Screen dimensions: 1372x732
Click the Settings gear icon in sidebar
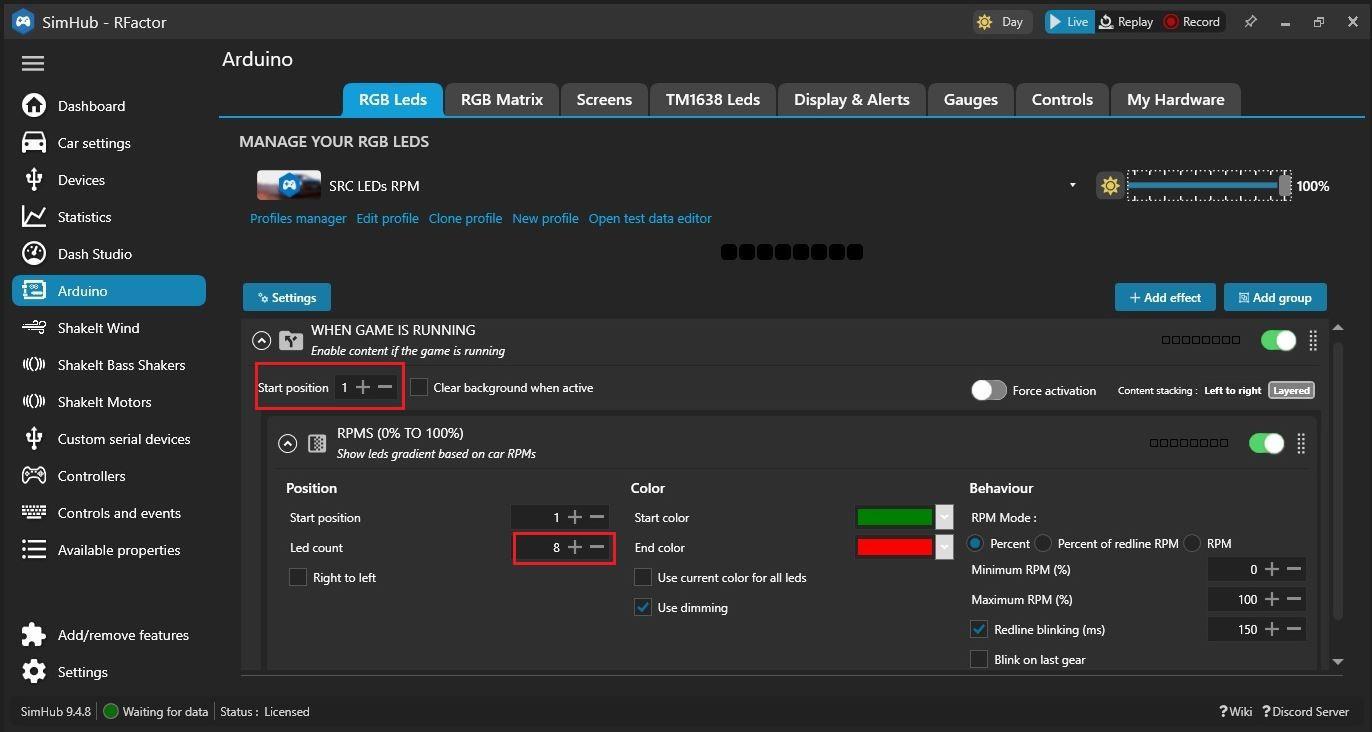point(34,672)
